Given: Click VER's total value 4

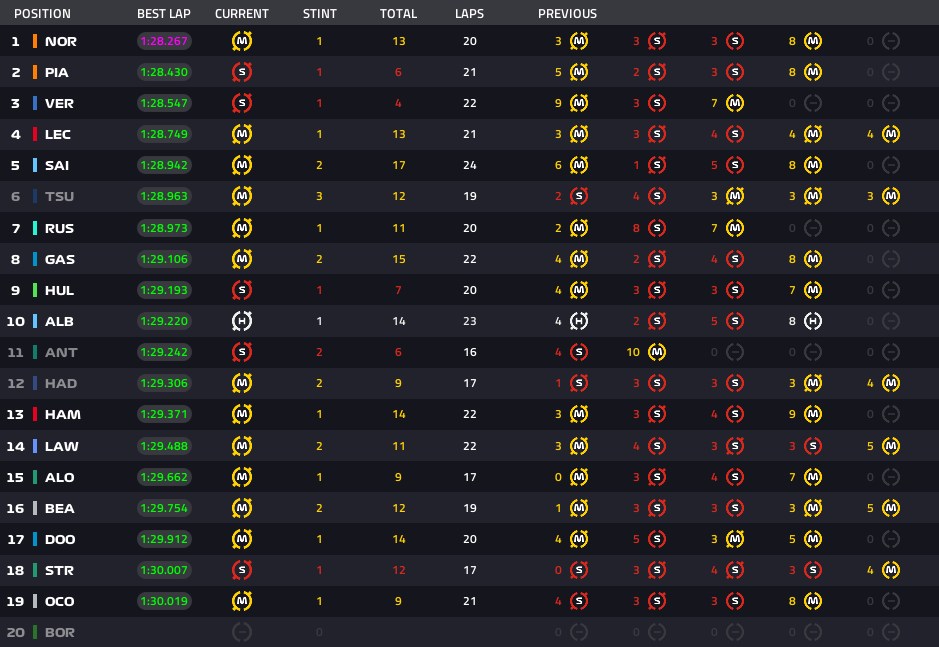Looking at the screenshot, I should [x=398, y=103].
